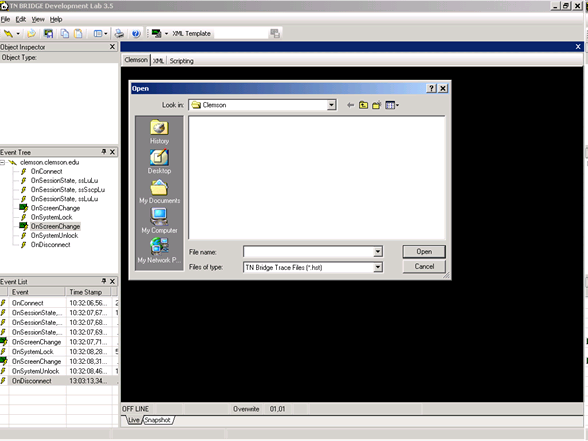Click the dialog's question mark help button
This screenshot has height=441, width=588.
(x=432, y=88)
